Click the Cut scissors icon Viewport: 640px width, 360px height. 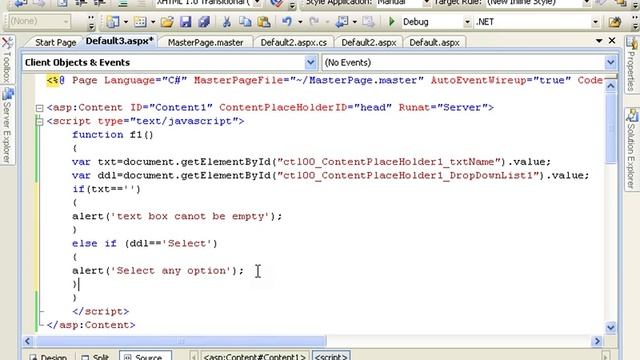click(227, 22)
